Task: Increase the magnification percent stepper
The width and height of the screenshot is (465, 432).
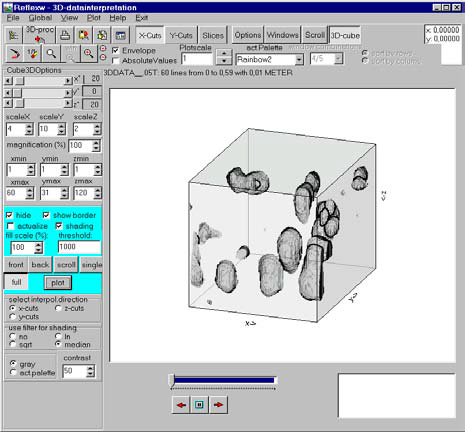Action: pos(96,143)
